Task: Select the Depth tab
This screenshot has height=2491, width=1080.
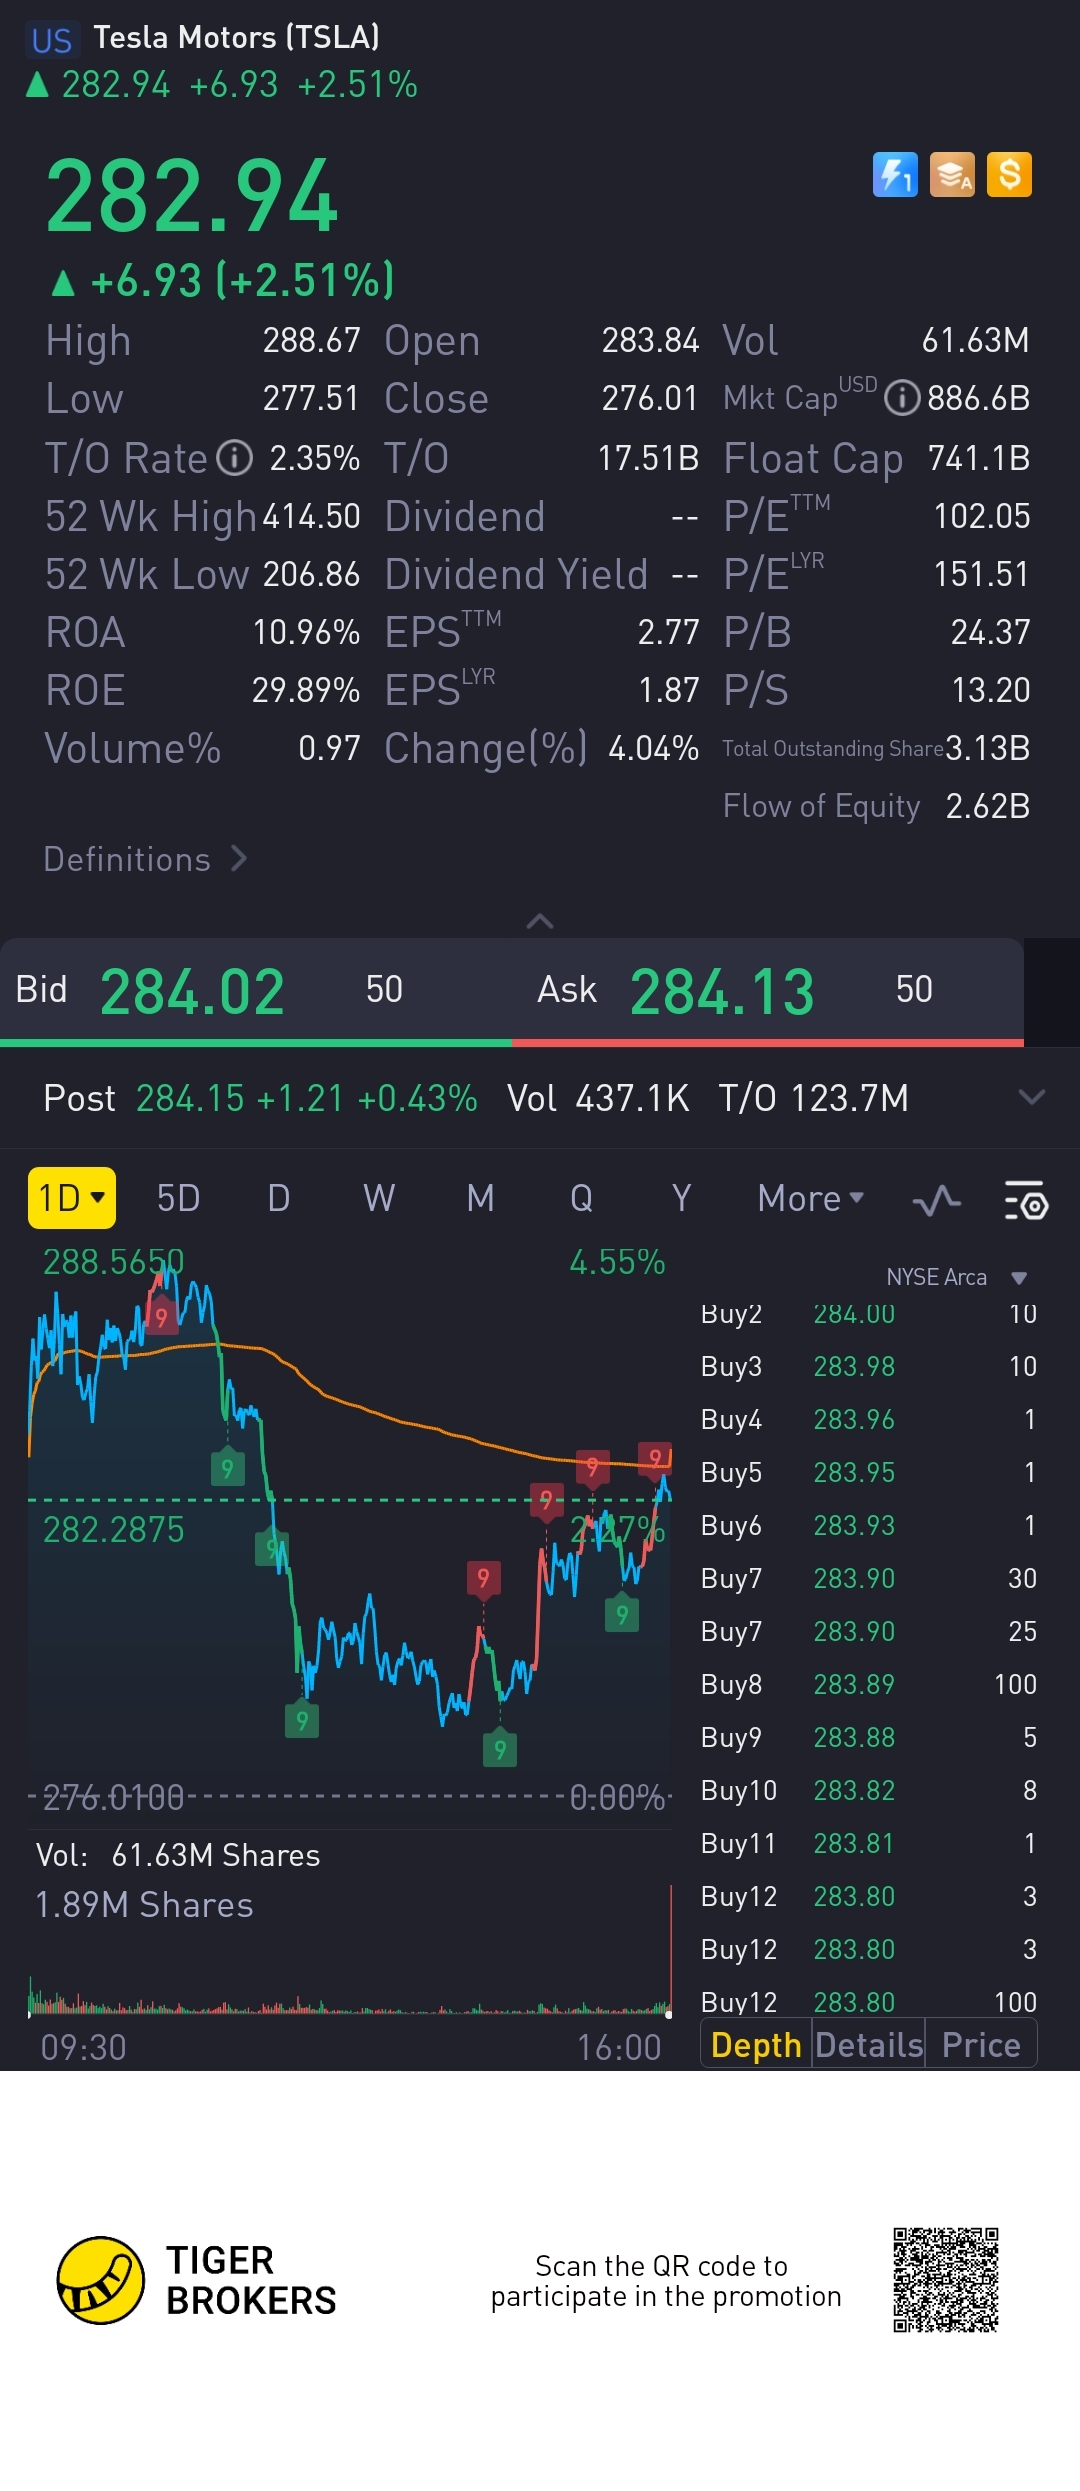Action: tap(756, 2045)
